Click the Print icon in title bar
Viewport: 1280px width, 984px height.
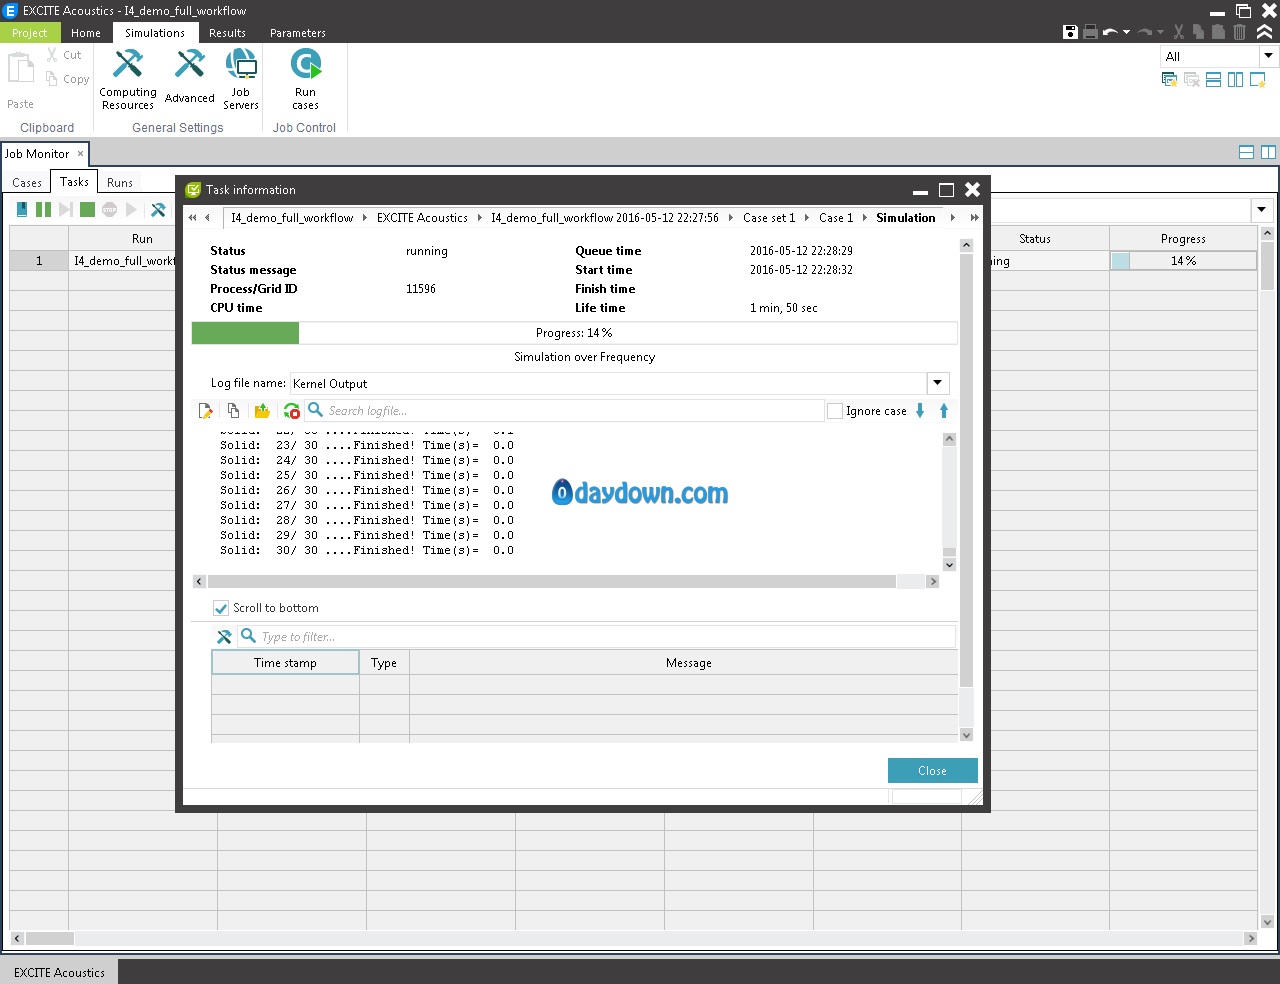(1090, 32)
